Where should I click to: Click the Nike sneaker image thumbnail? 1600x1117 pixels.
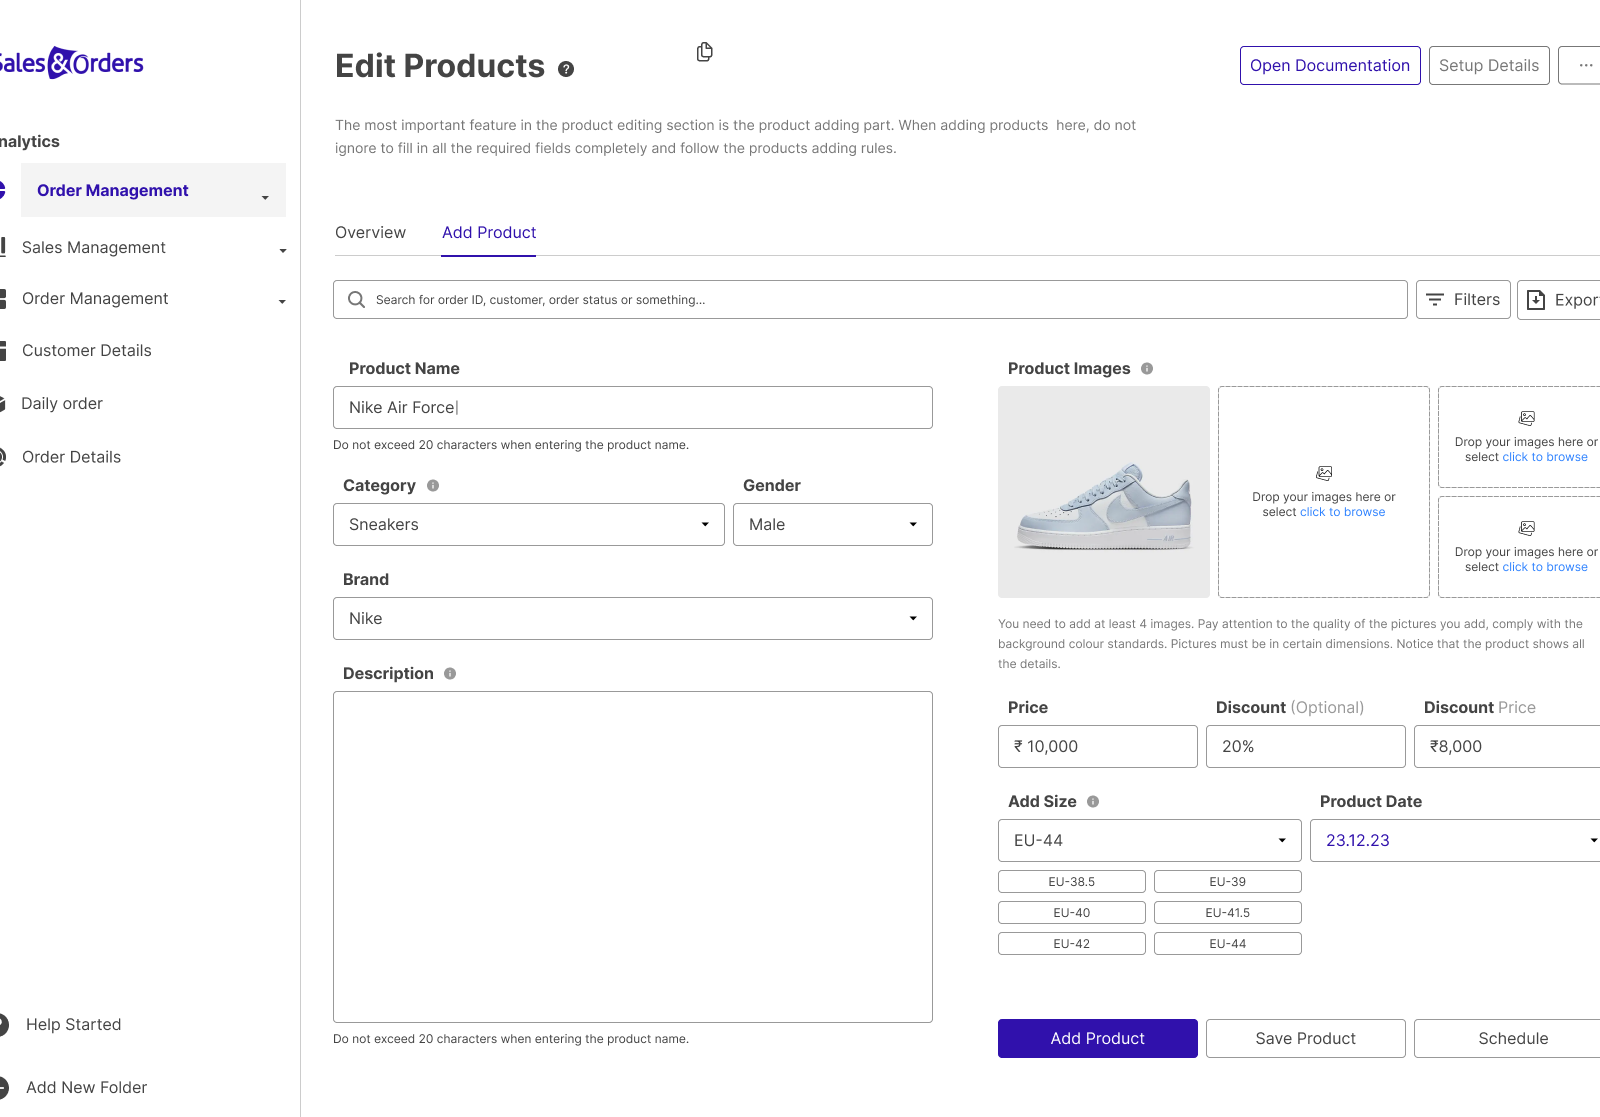[x=1103, y=491]
